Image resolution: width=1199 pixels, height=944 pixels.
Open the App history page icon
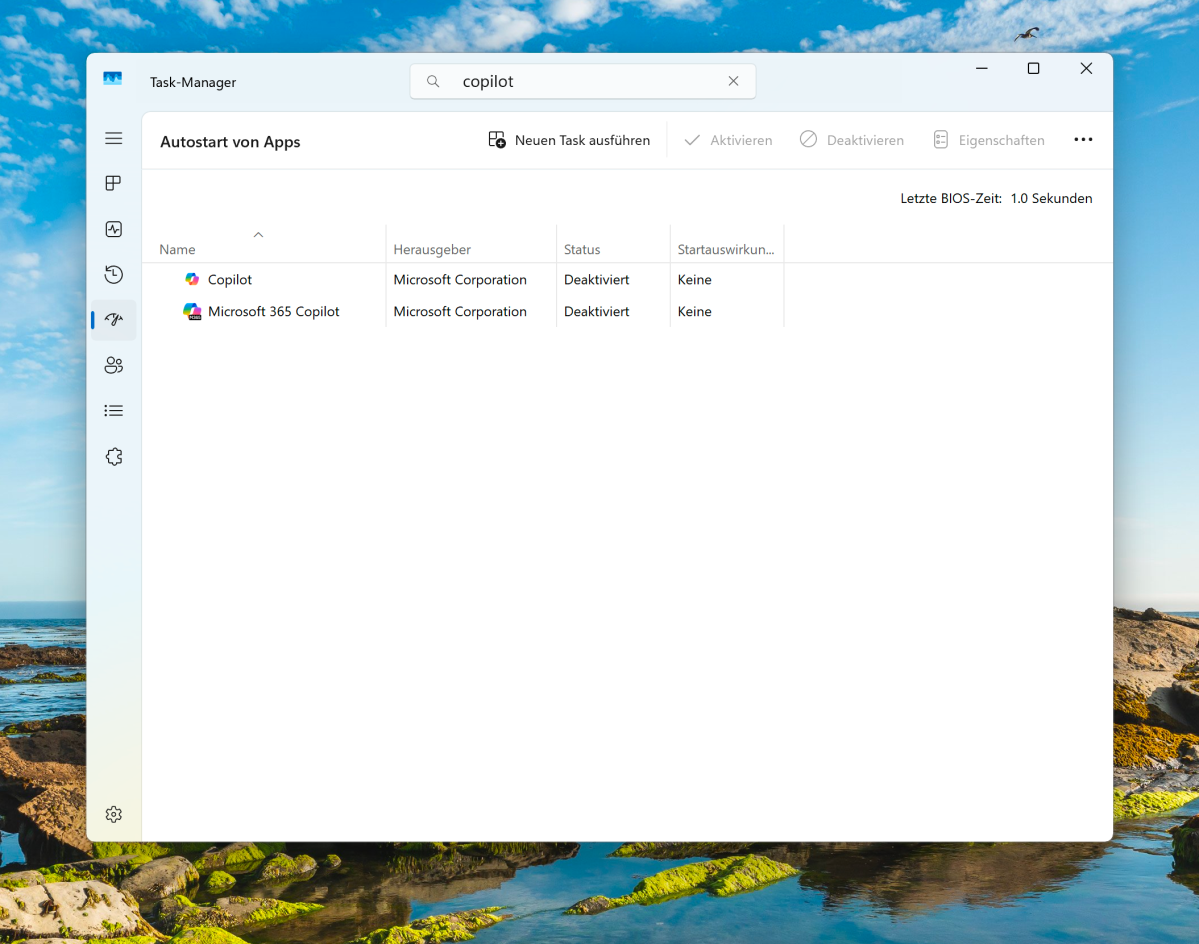(x=113, y=274)
